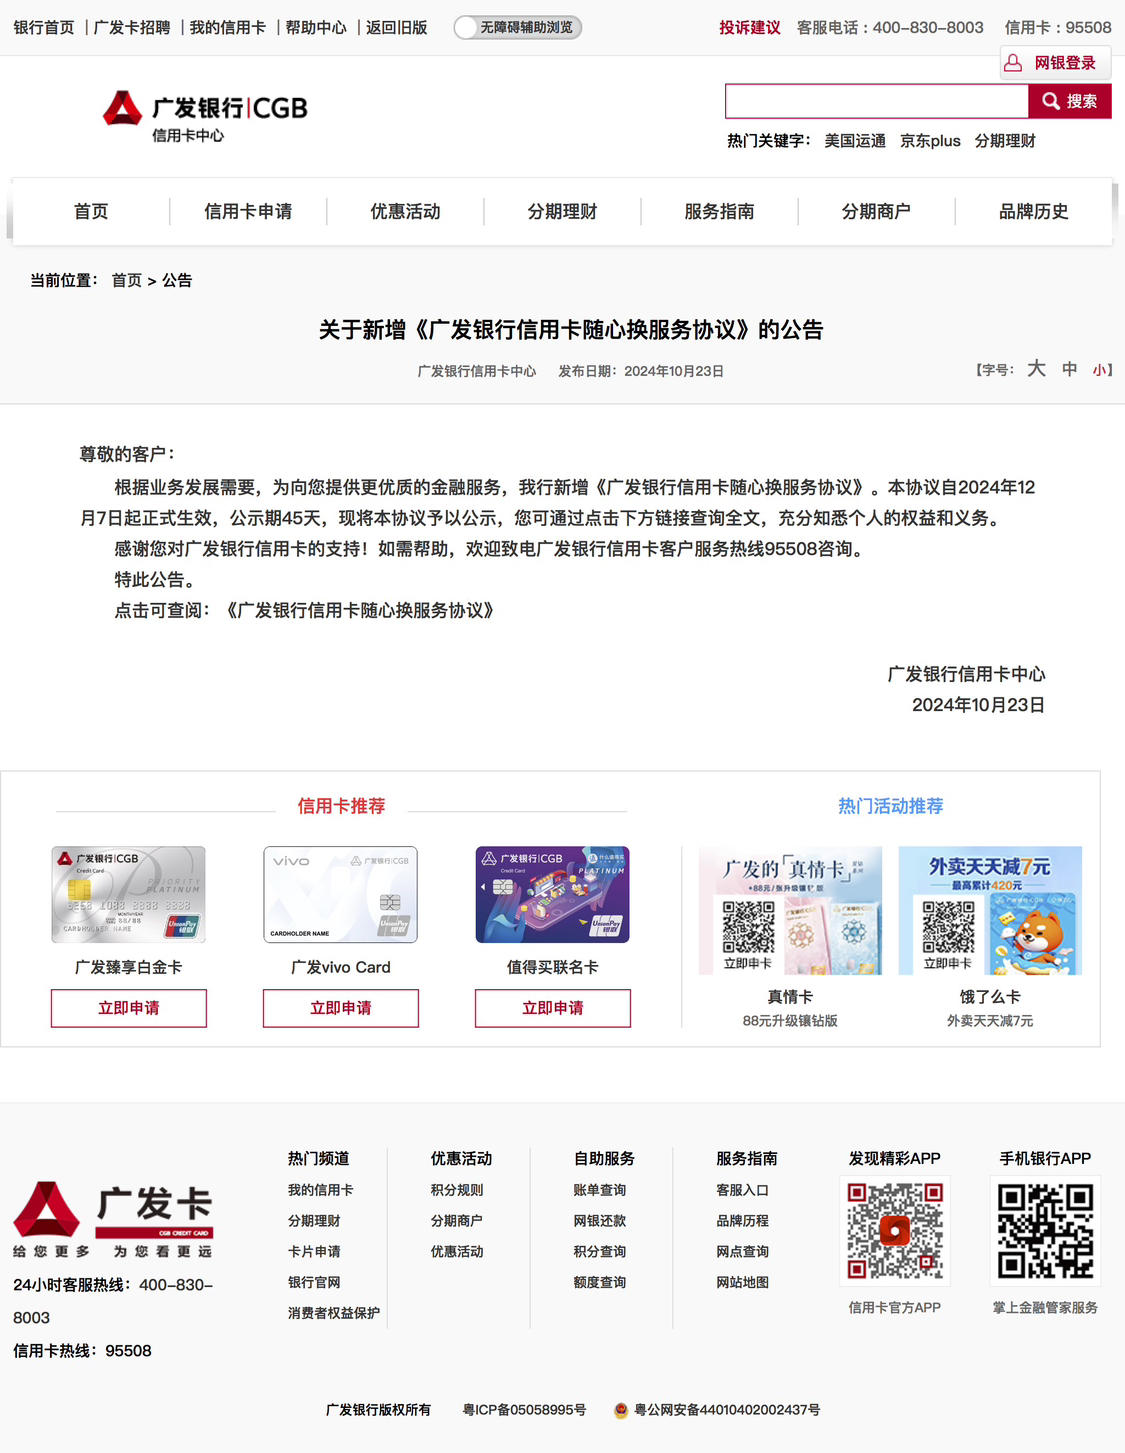This screenshot has height=1453, width=1125.
Task: Open footer link 银行官网
Action: [x=314, y=1282]
